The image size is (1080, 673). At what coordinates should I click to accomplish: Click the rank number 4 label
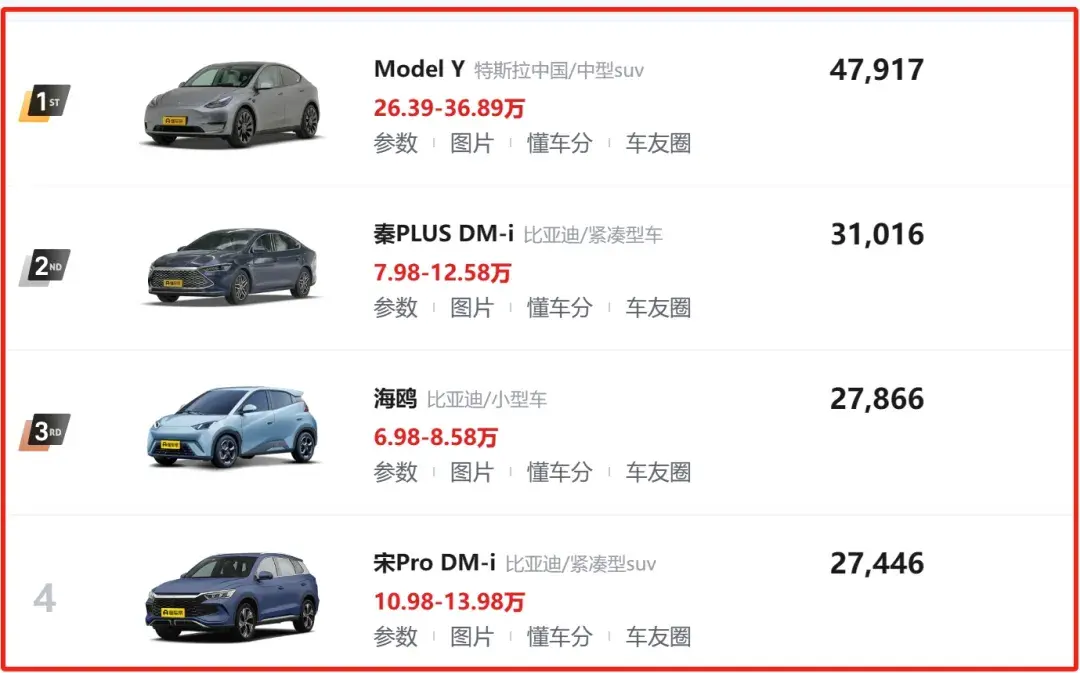click(44, 599)
